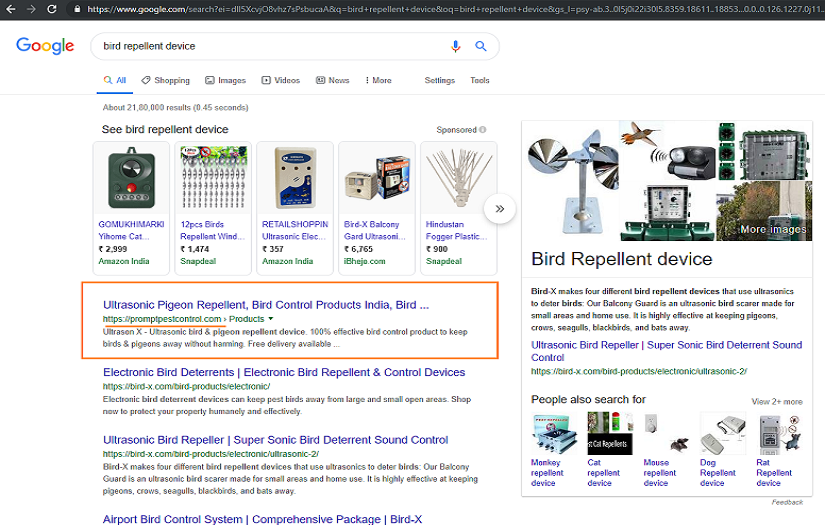The image size is (825, 525).
Task: Switch to the Shopping tab
Action: point(165,80)
